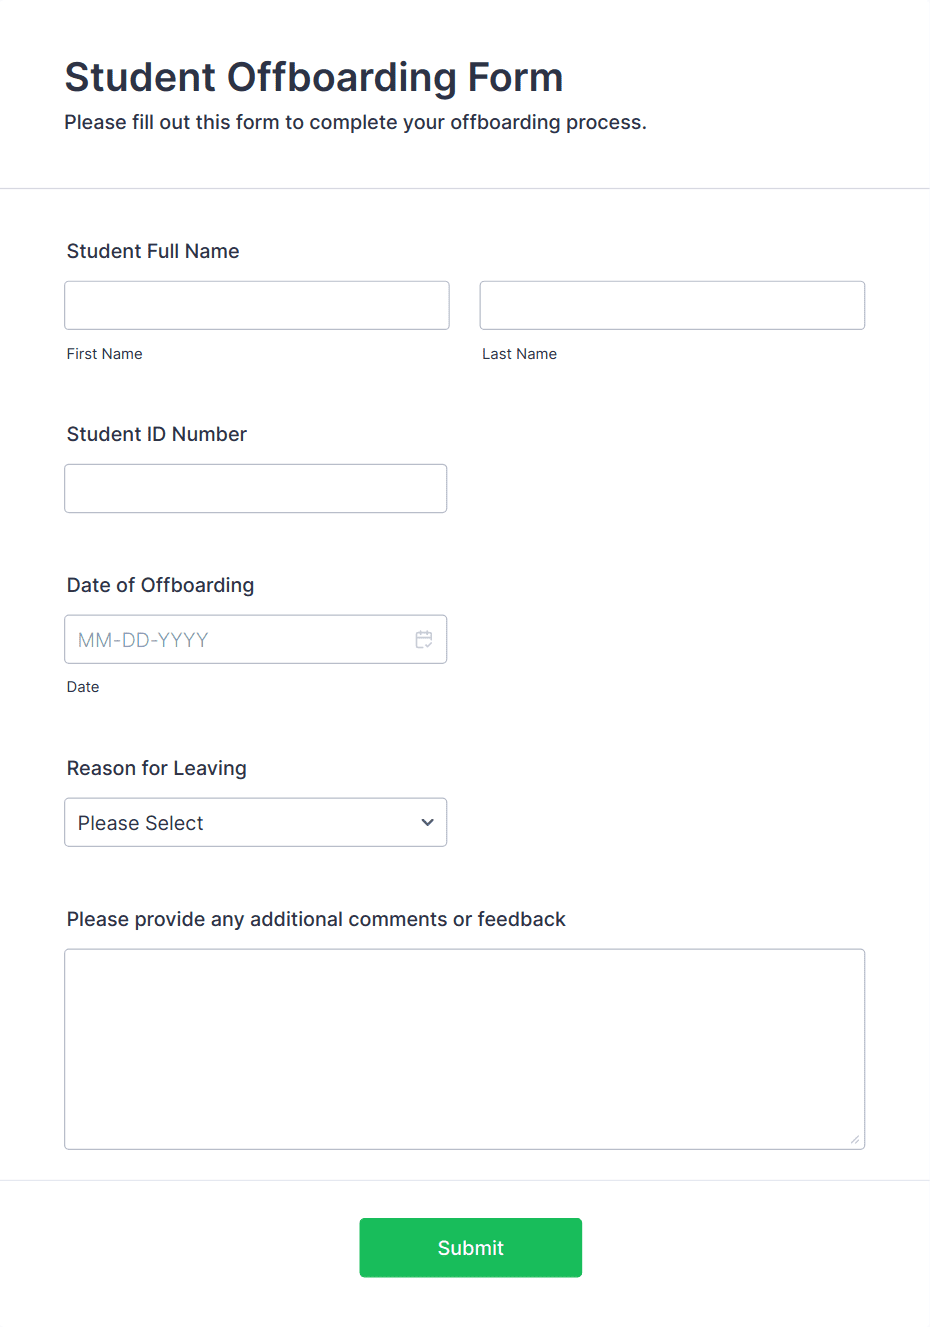
Task: Focus the Last Name text box
Action: point(672,305)
